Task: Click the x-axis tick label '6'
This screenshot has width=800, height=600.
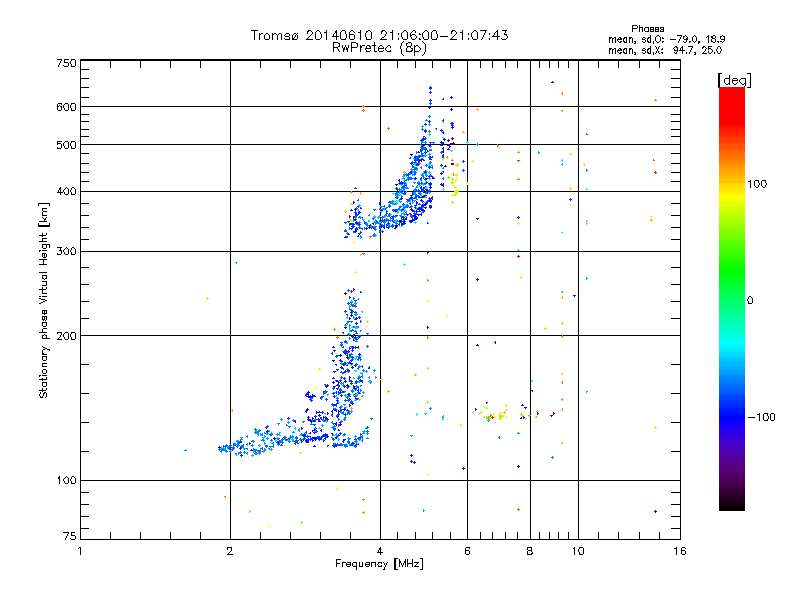Action: coord(467,551)
